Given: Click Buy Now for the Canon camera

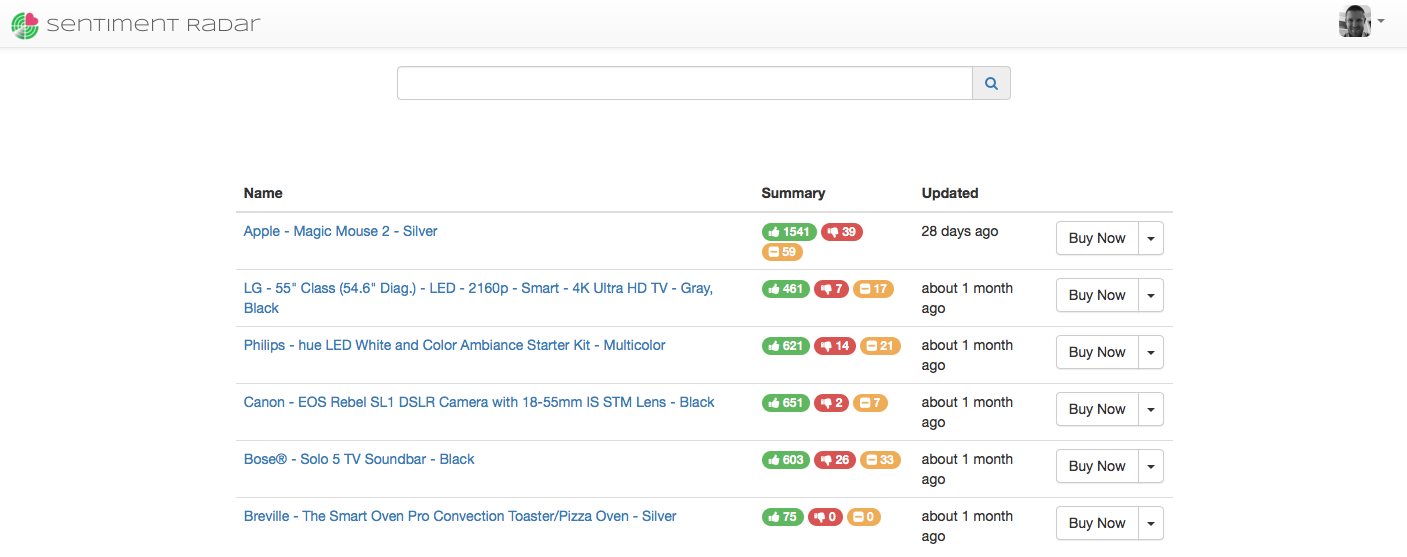Looking at the screenshot, I should [1097, 409].
